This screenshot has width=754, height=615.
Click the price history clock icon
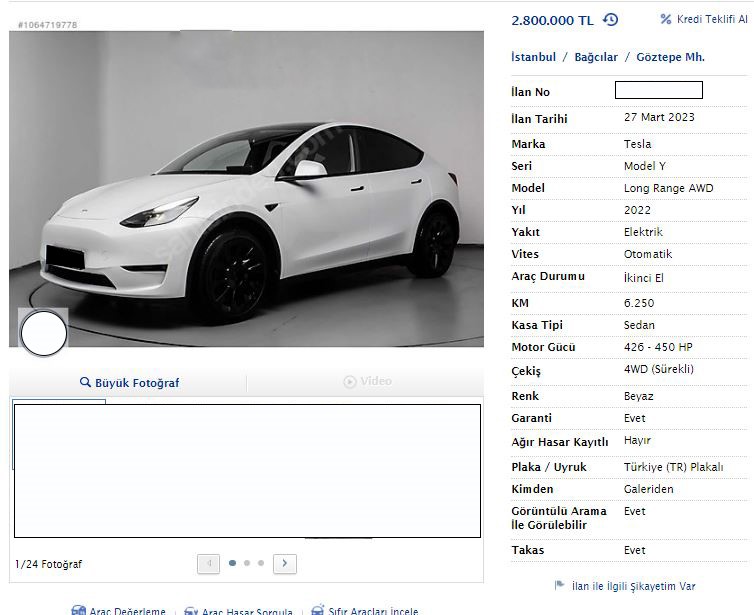pos(610,20)
